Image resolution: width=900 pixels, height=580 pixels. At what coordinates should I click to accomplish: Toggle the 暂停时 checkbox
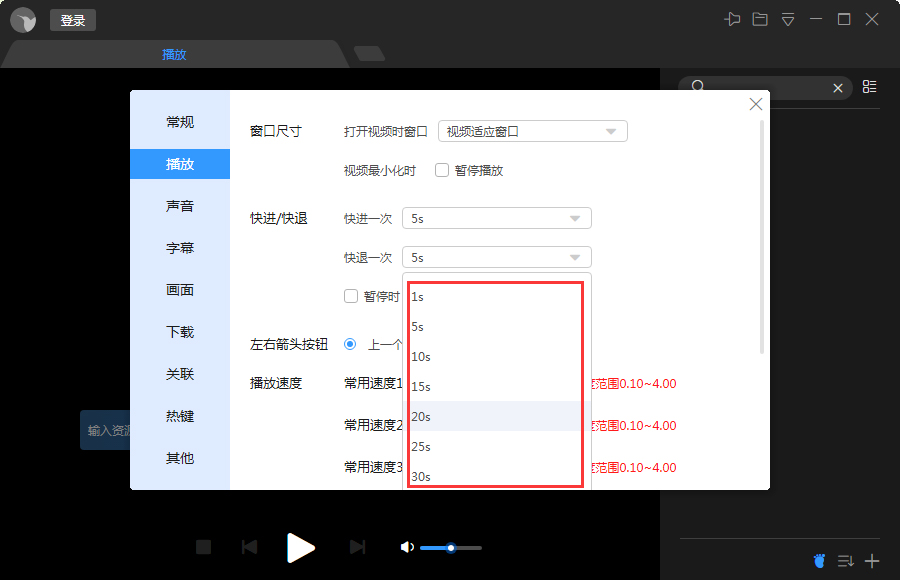351,296
